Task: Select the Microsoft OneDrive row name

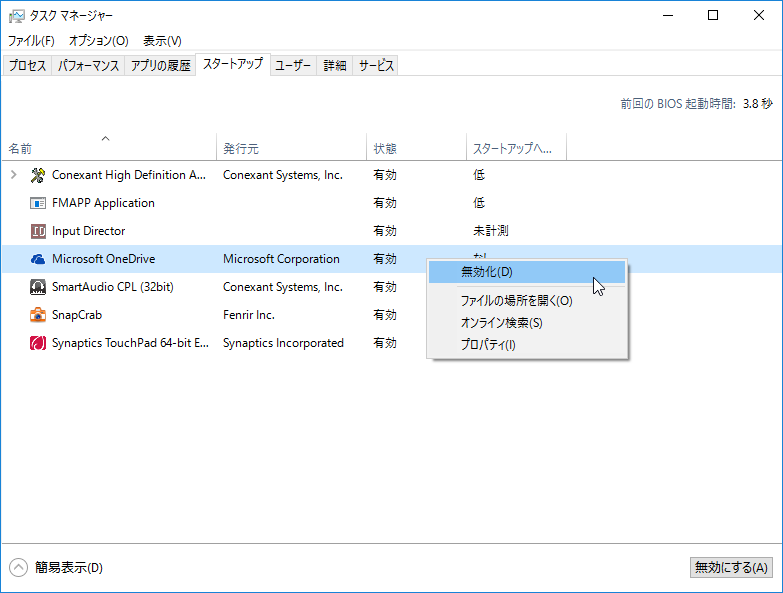Action: tap(103, 259)
